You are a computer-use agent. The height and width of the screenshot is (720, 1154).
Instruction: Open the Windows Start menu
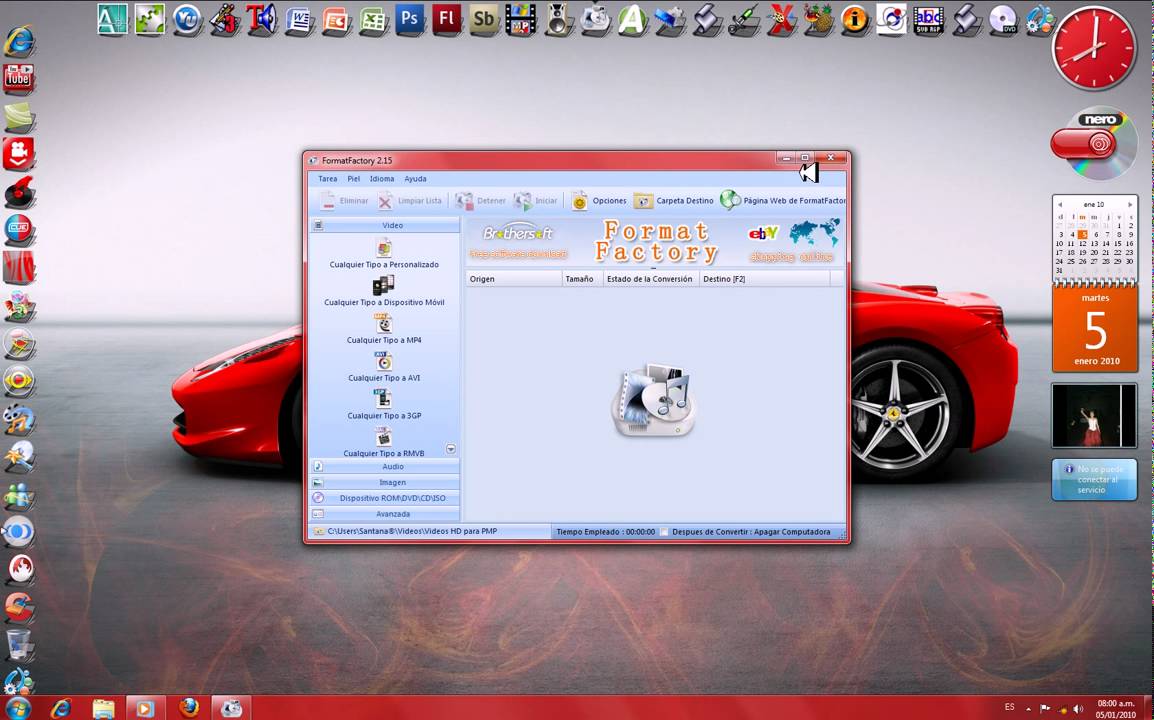(18, 708)
